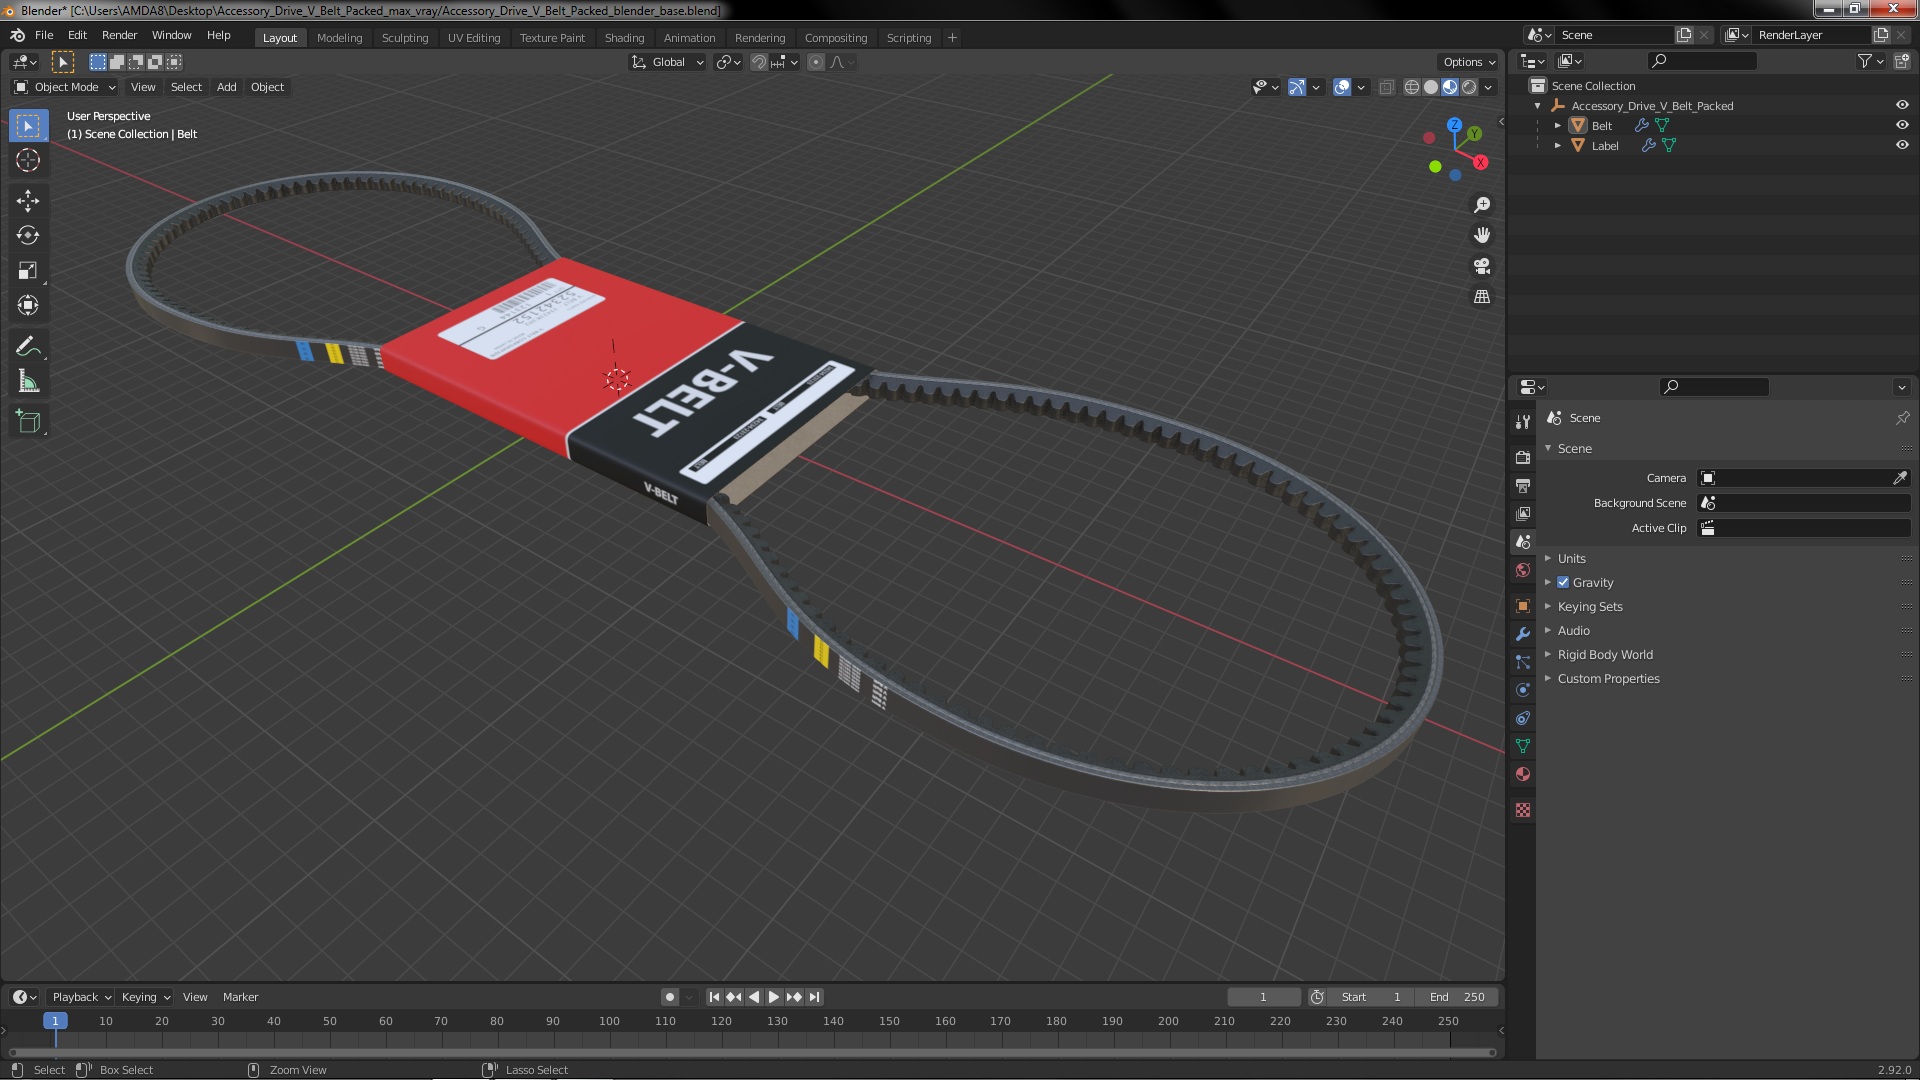Screen dimensions: 1920x1080
Task: Open the Output properties tab
Action: tap(1522, 485)
